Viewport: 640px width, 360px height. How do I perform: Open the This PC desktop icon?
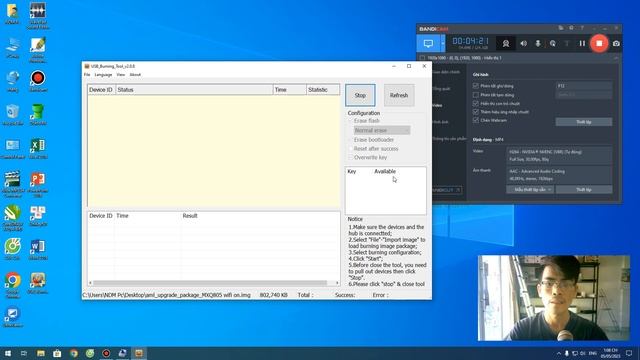coord(13,47)
